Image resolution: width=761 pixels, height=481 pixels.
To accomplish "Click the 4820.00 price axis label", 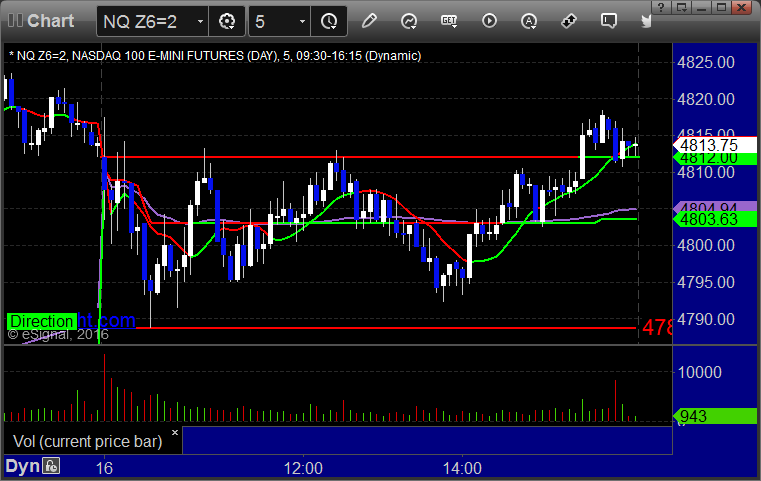I will (x=706, y=99).
